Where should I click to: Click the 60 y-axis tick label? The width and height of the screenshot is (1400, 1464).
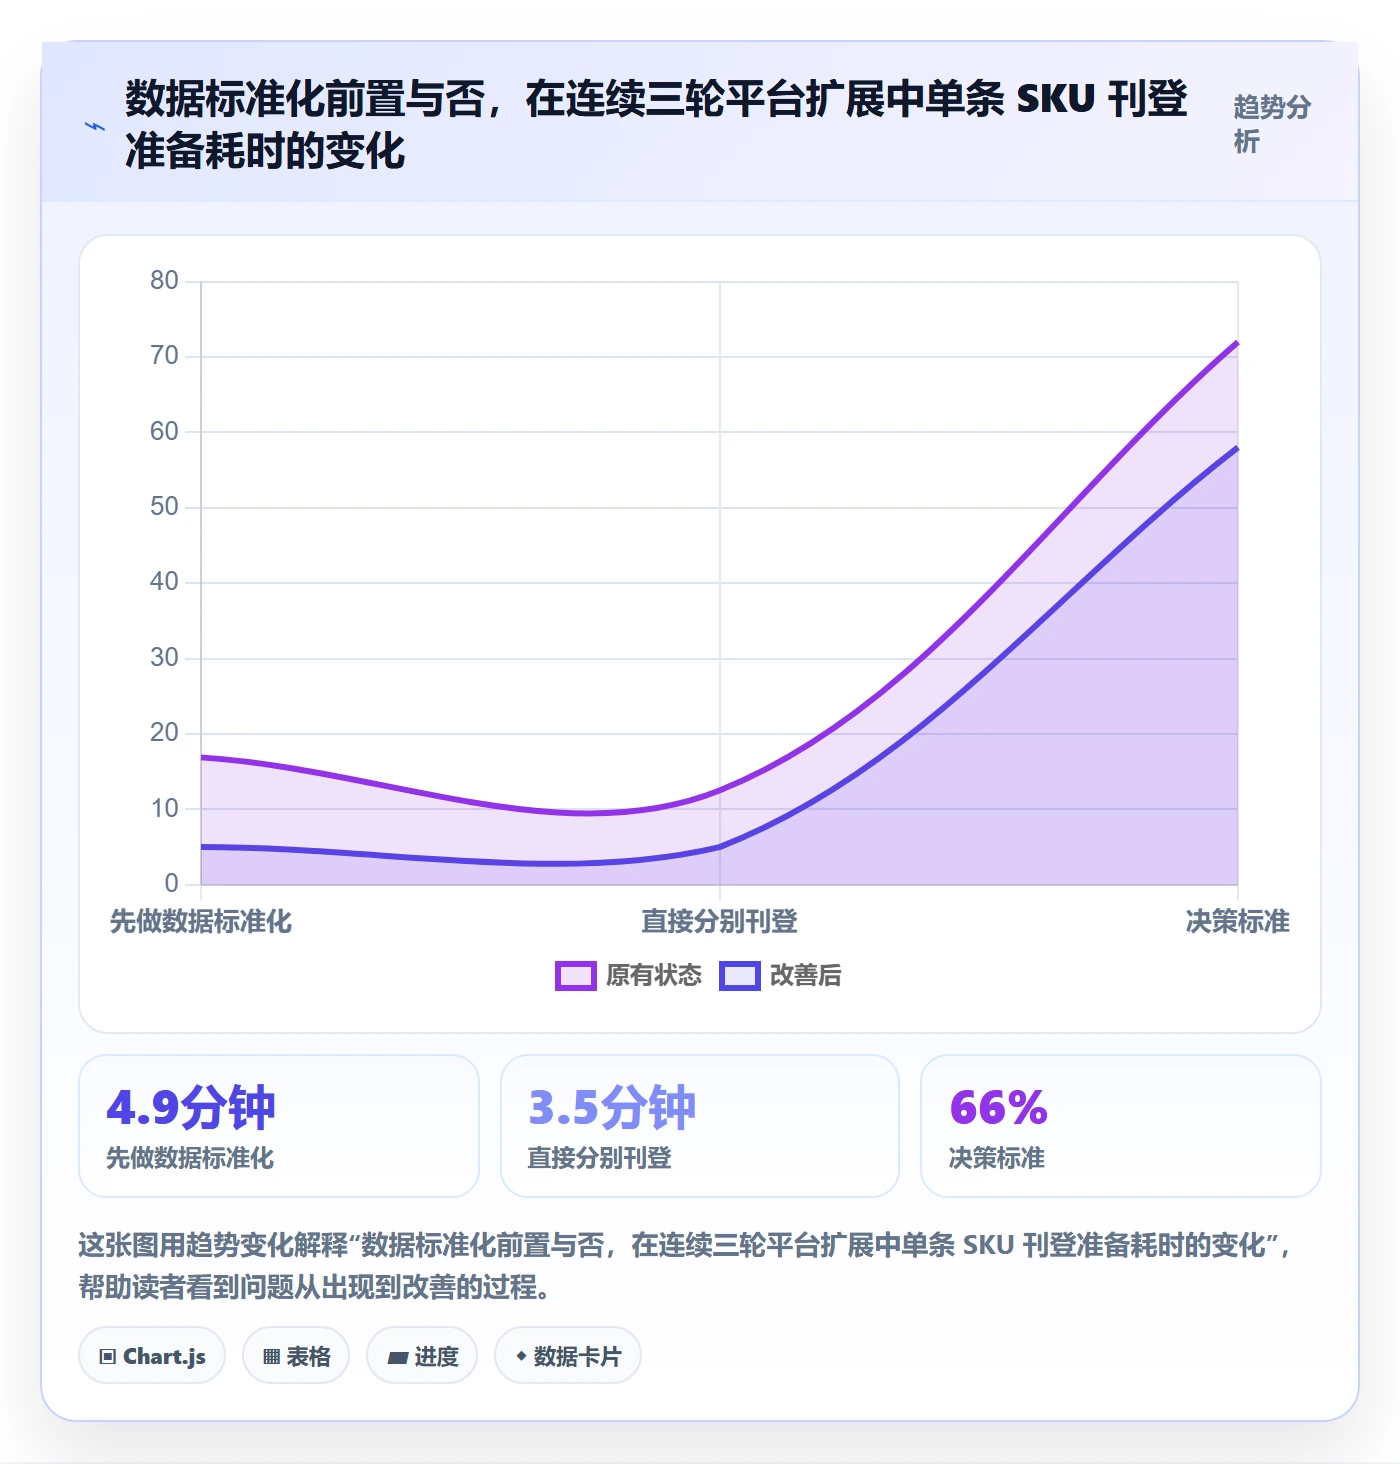click(x=164, y=431)
